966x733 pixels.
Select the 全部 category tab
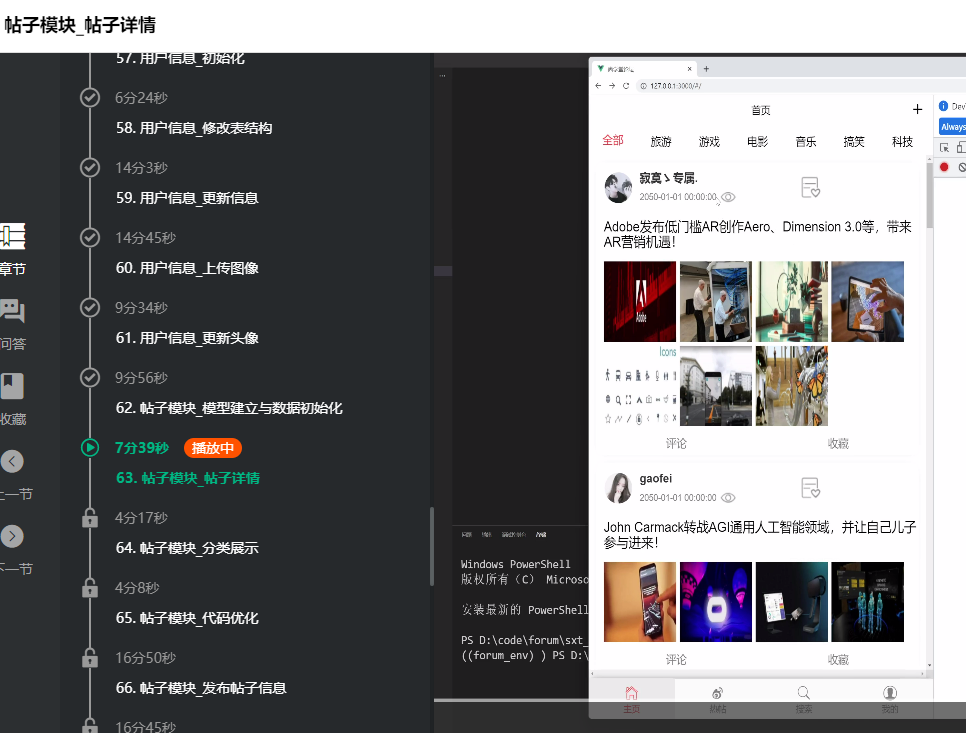tap(613, 140)
